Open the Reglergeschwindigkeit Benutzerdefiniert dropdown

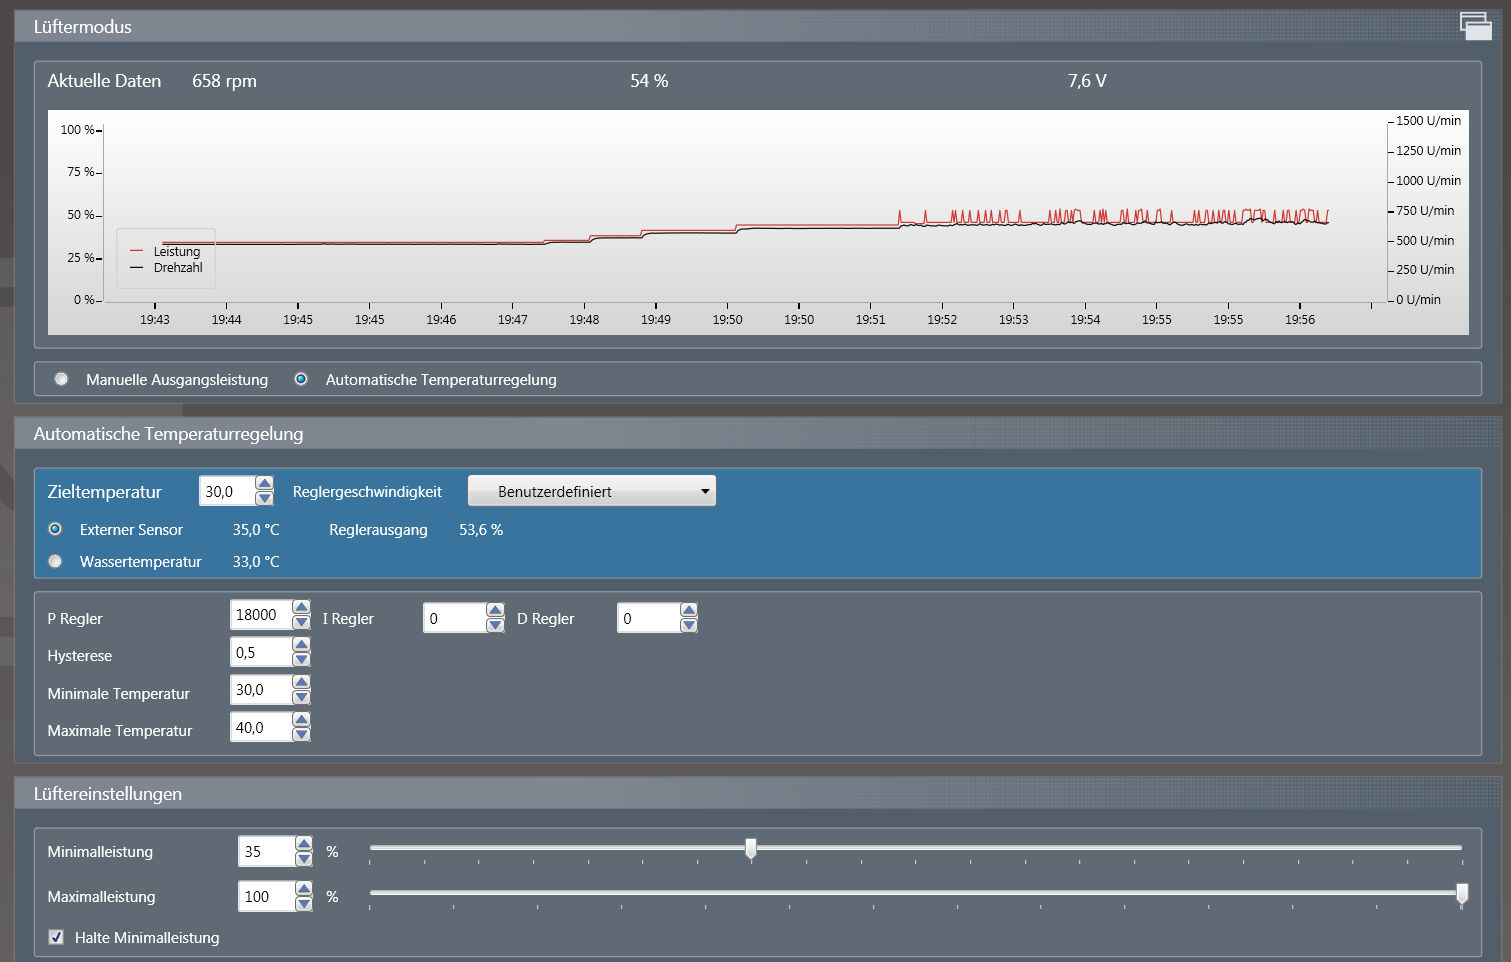click(592, 491)
